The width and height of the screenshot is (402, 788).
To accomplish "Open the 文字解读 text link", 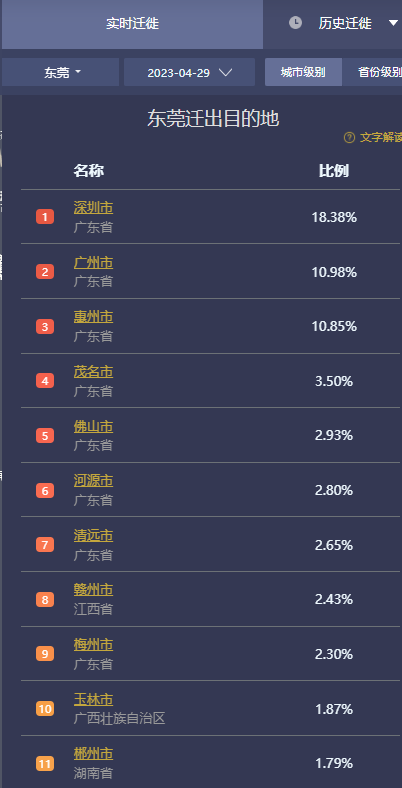I will (x=381, y=138).
